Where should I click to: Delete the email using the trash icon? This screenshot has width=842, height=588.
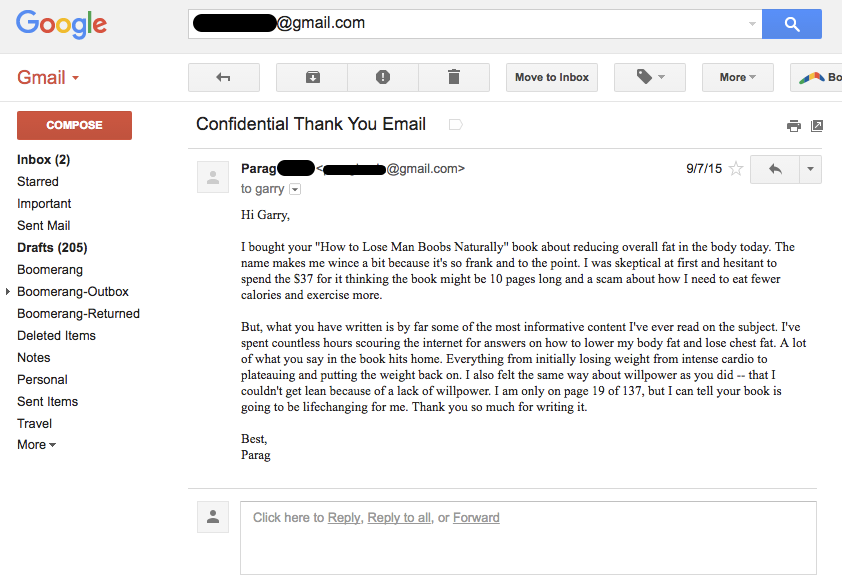pyautogui.click(x=454, y=77)
